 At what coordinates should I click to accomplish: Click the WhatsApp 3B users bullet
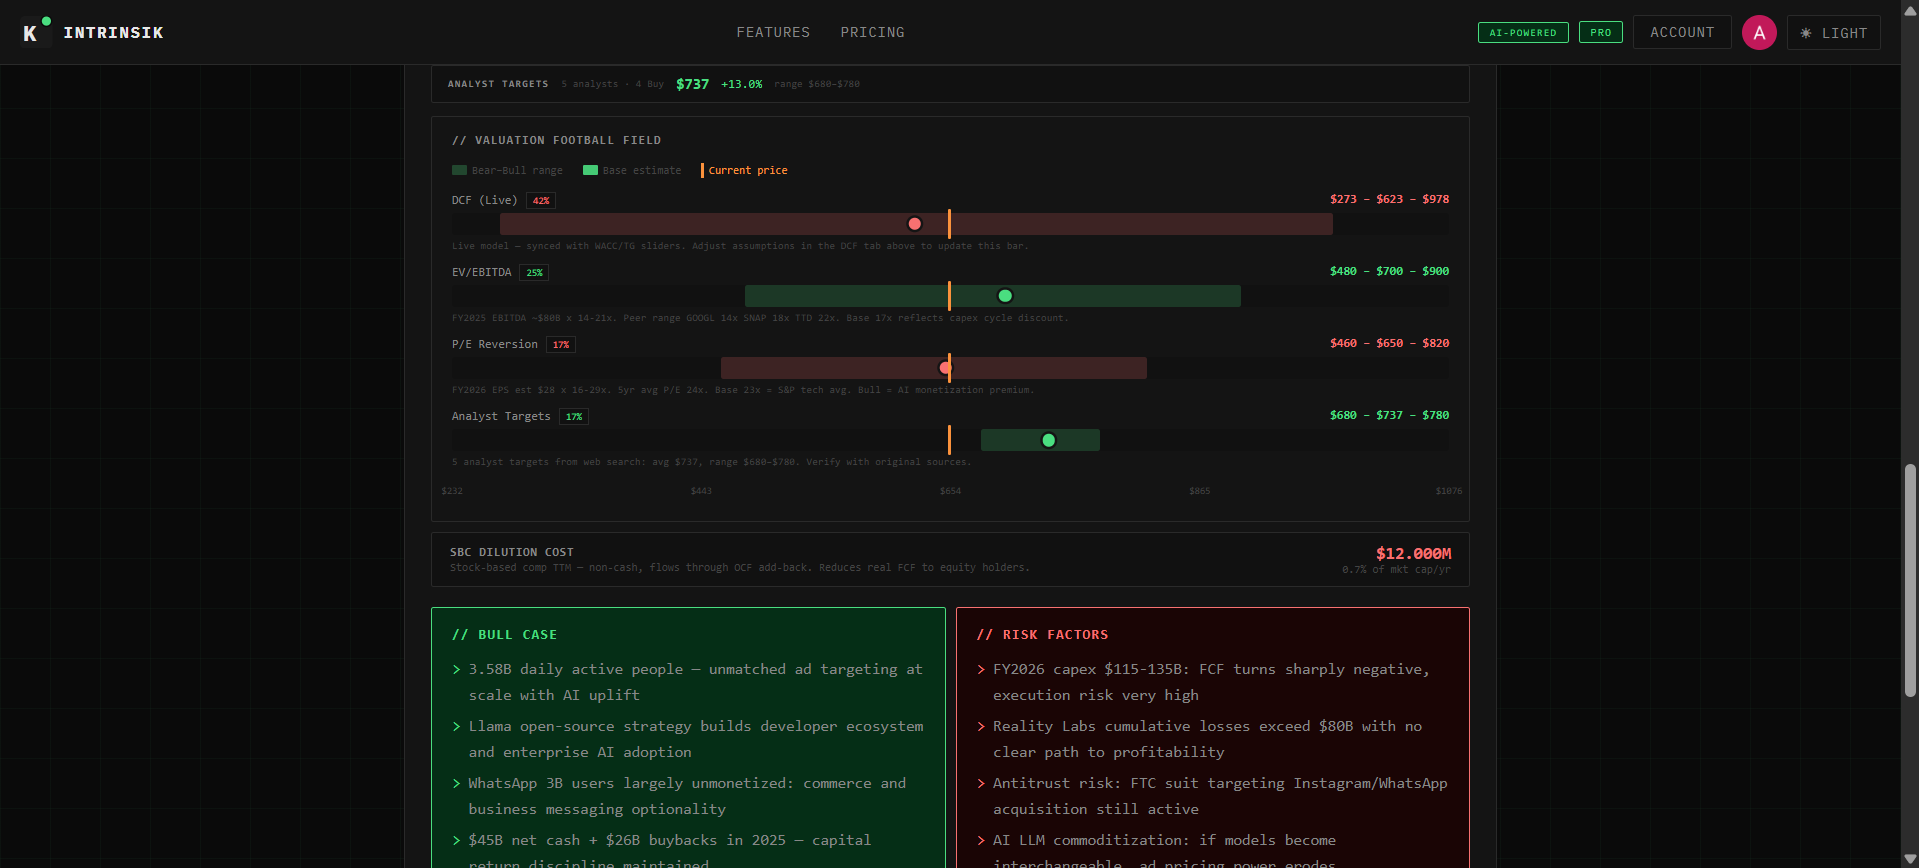pos(687,796)
